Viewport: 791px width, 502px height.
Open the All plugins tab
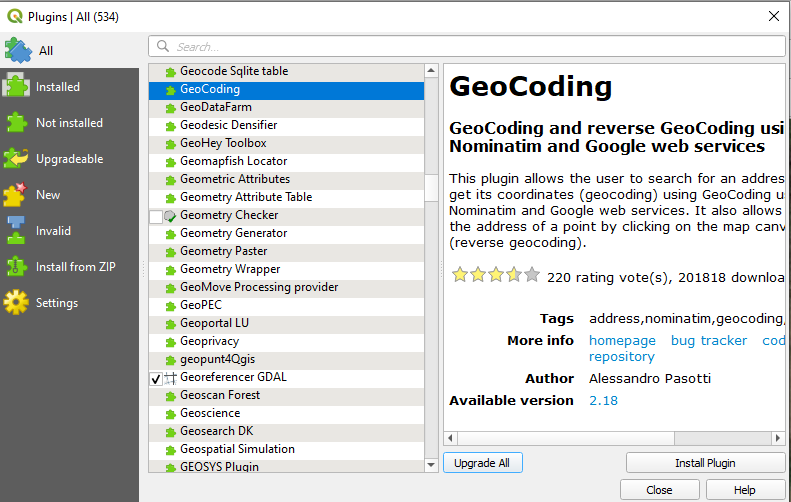pyautogui.click(x=69, y=50)
